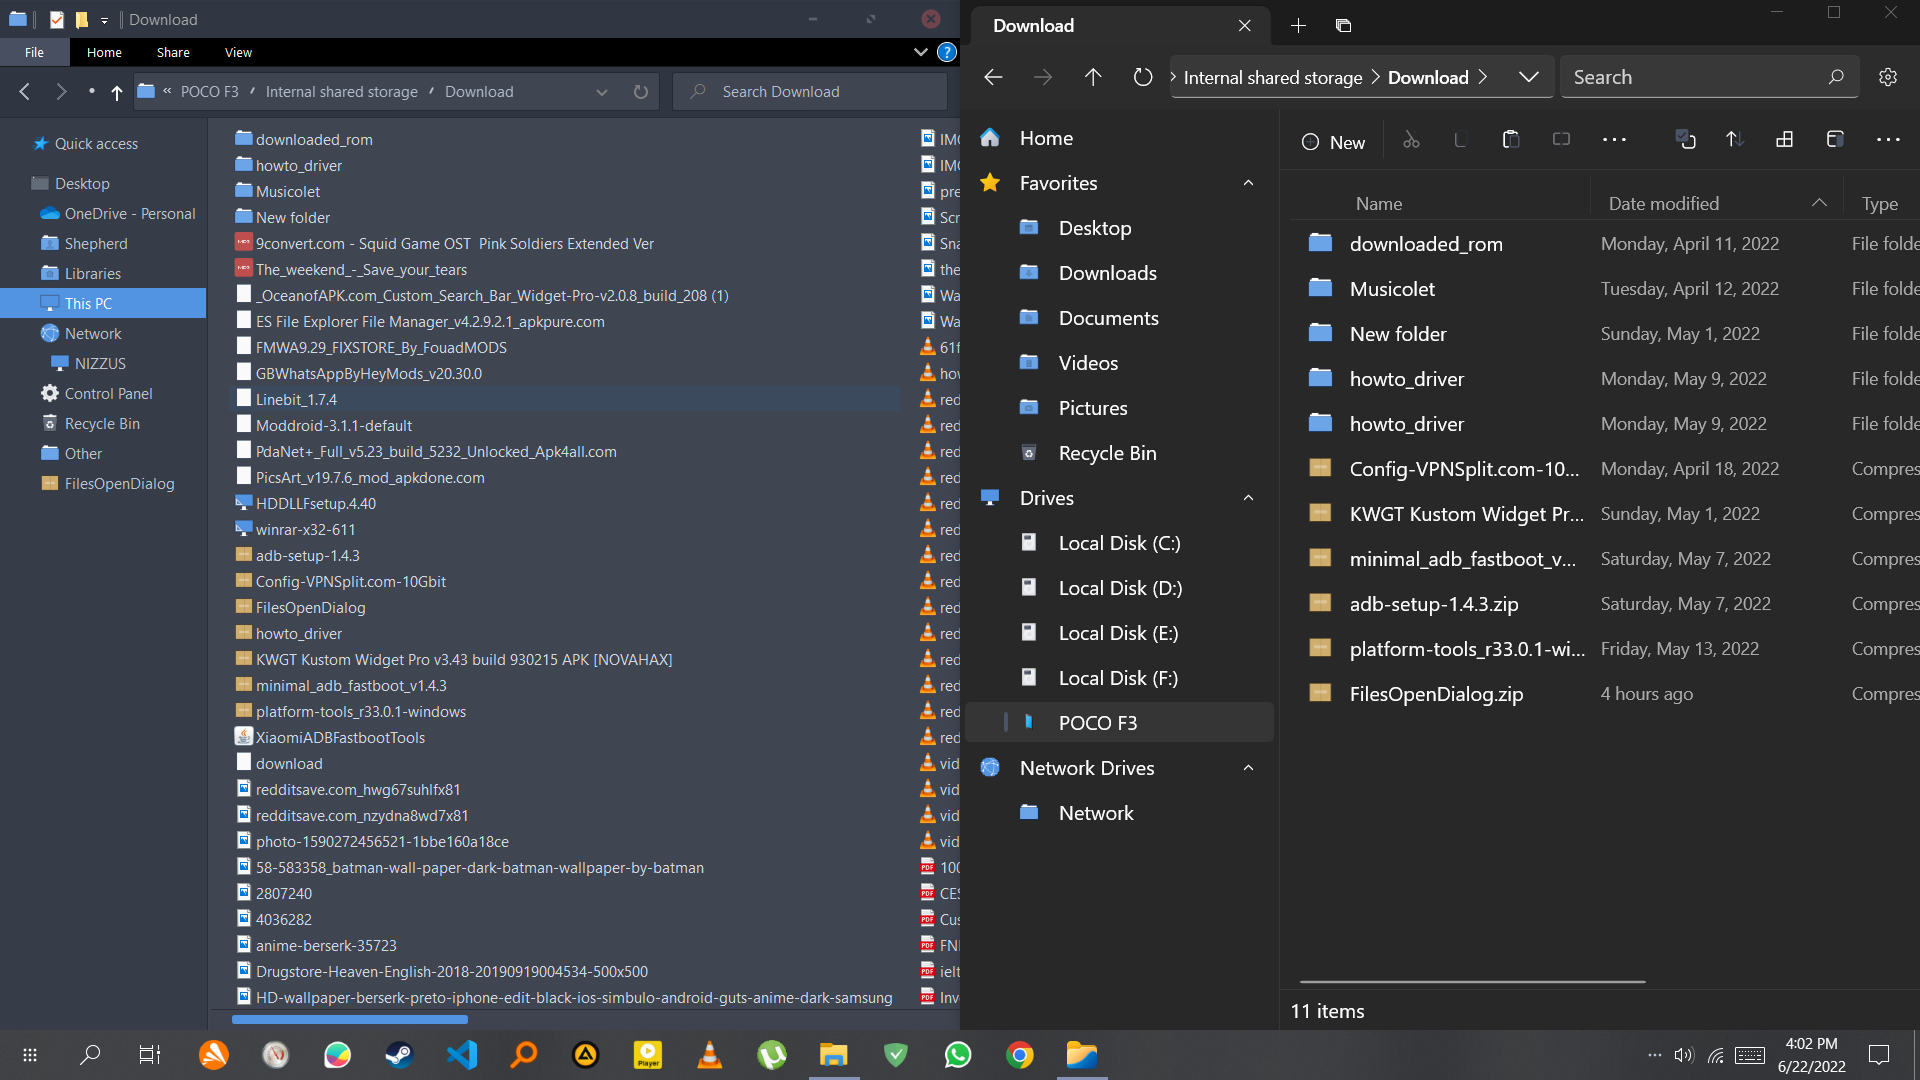The image size is (1920, 1080).
Task: Open the Sort options icon
Action: click(1735, 140)
